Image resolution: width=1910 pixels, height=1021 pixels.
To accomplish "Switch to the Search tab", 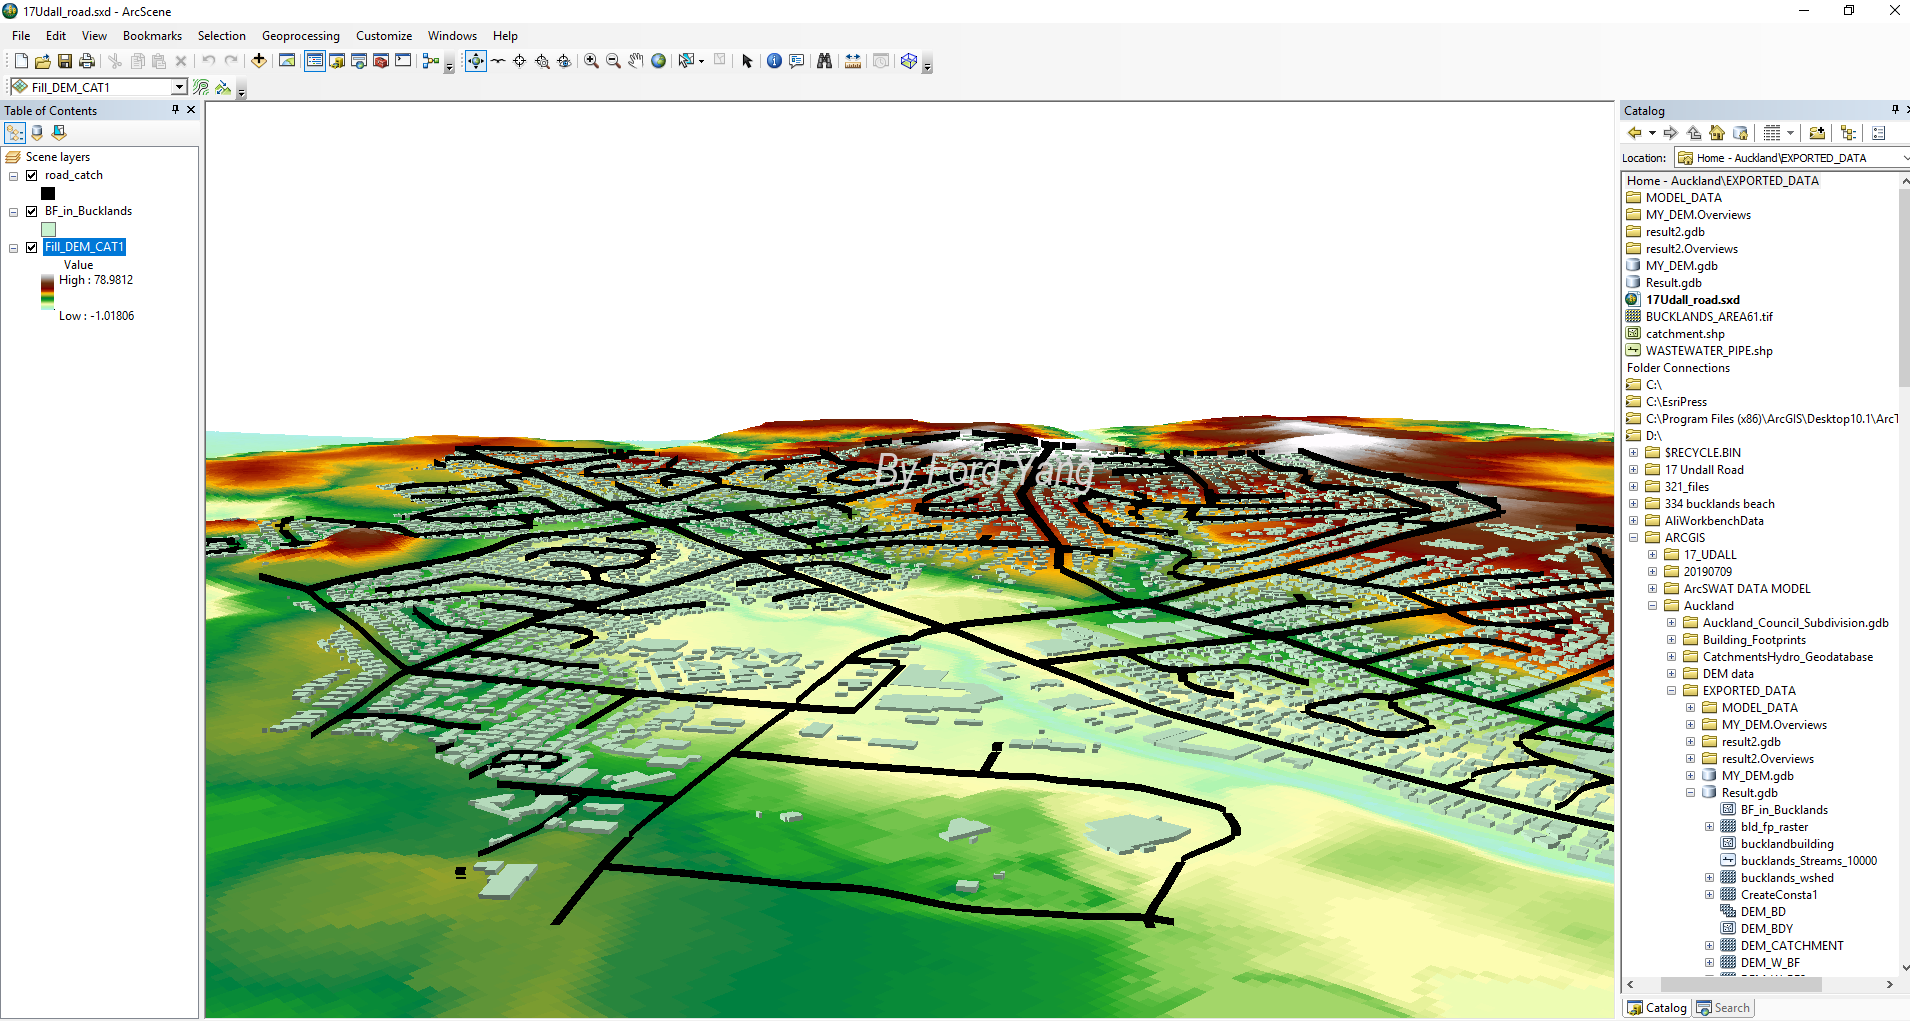I will pos(1723,1008).
